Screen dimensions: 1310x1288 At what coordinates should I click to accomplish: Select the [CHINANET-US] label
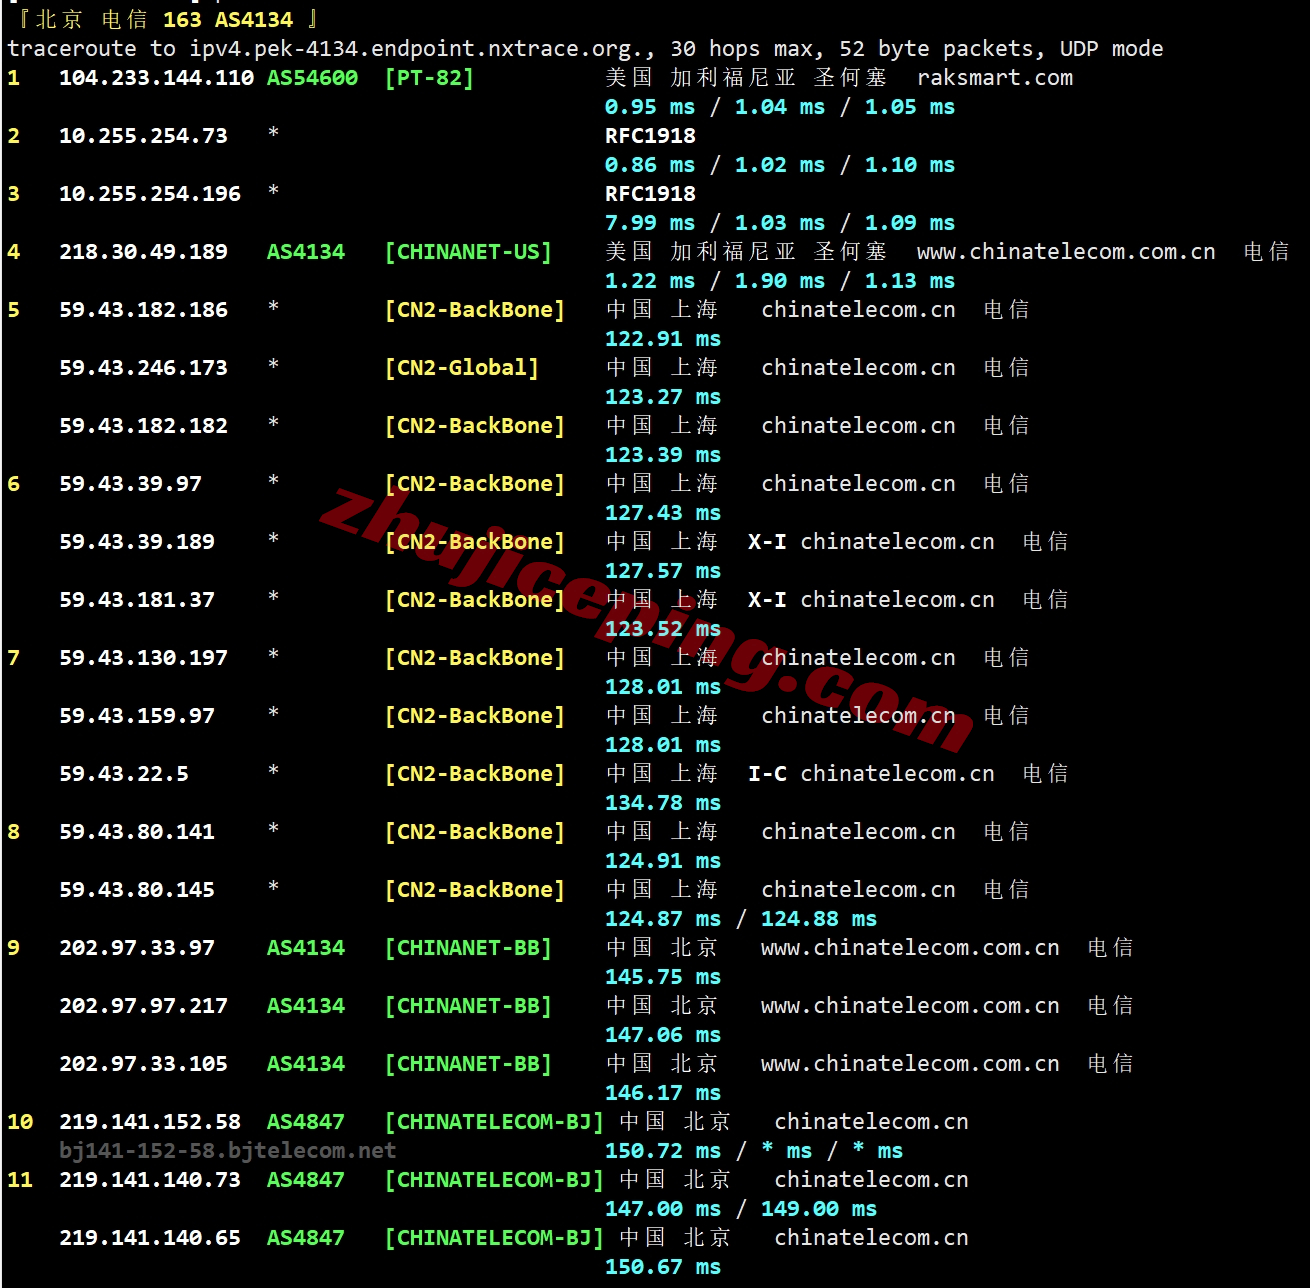click(468, 252)
